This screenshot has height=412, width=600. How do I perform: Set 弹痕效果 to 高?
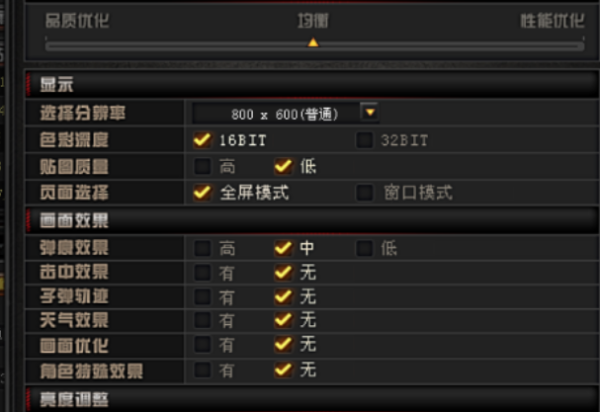[x=202, y=248]
